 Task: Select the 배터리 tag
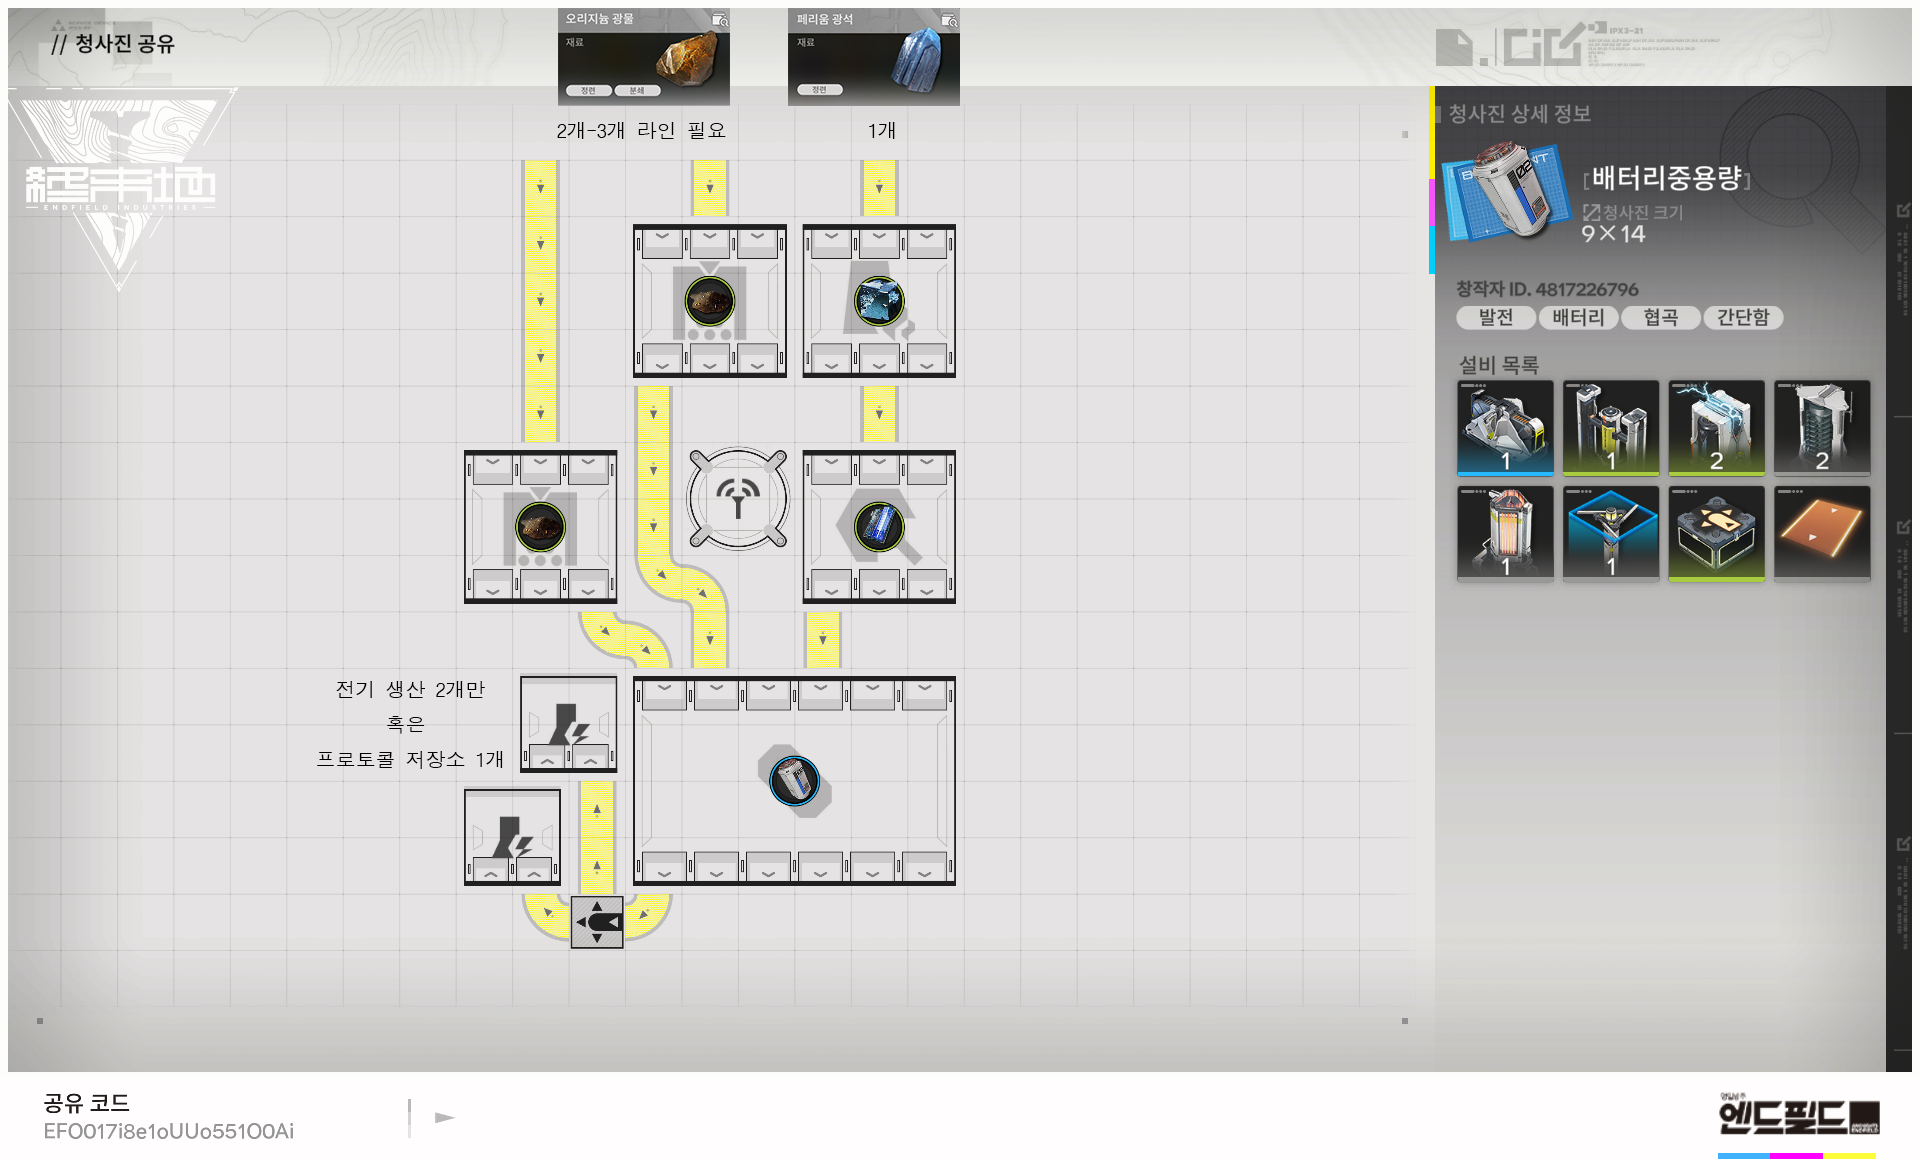pyautogui.click(x=1577, y=317)
